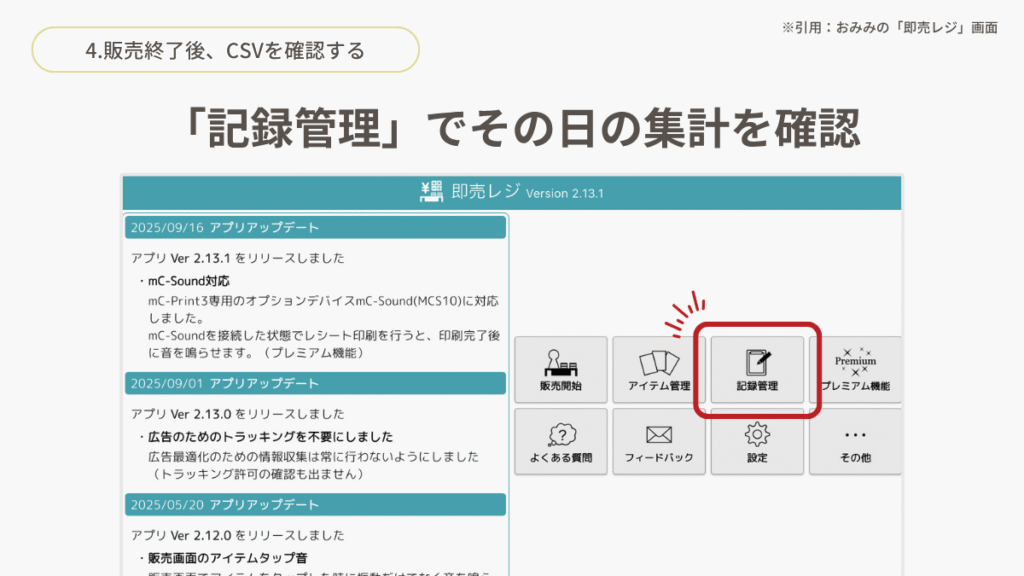This screenshot has width=1024, height=576.
Task: Click the Version 2.13.1 text in header
Action: click(x=564, y=193)
